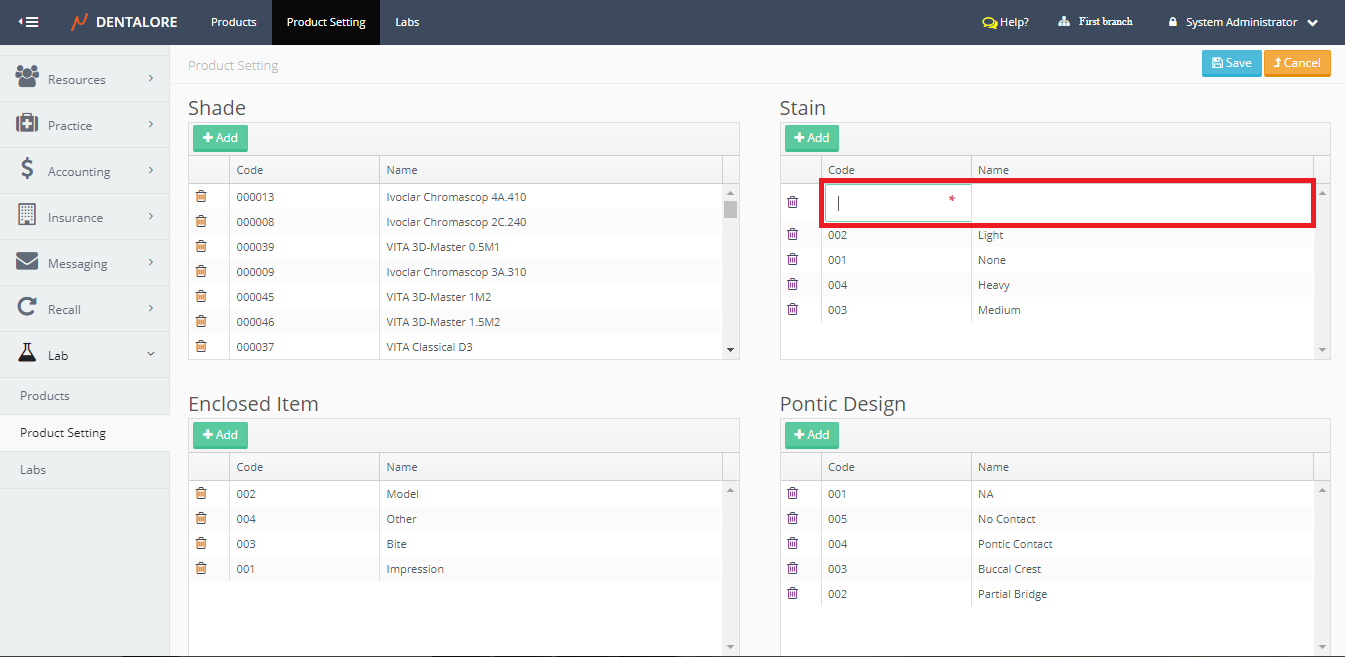Click the First branch icon
1345x657 pixels.
(1064, 22)
